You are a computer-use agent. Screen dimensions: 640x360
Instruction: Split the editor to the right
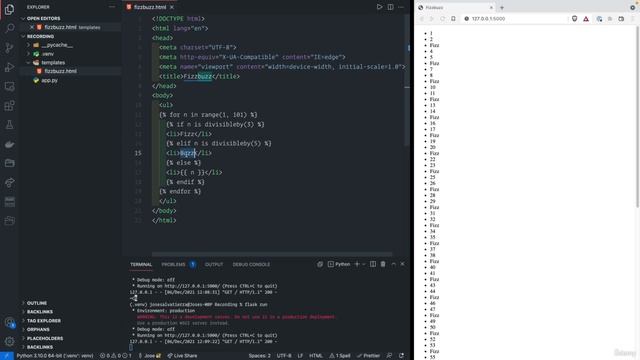[x=391, y=7]
